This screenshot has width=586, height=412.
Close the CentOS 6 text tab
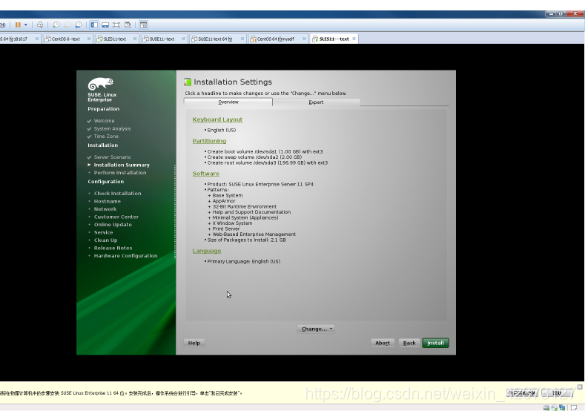tap(89, 39)
